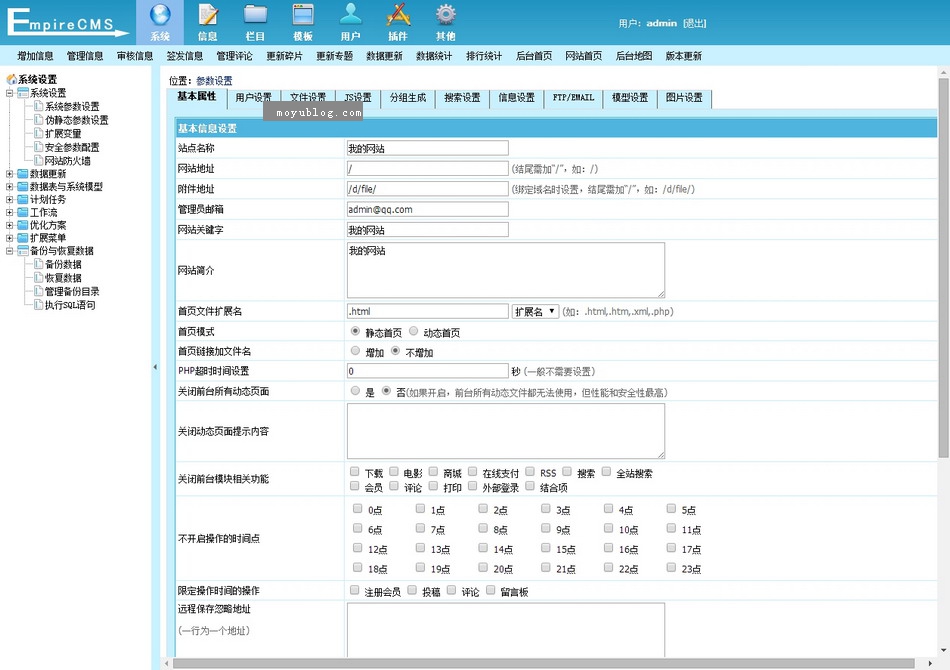Click the 参数设置 breadcrumb link

point(214,81)
